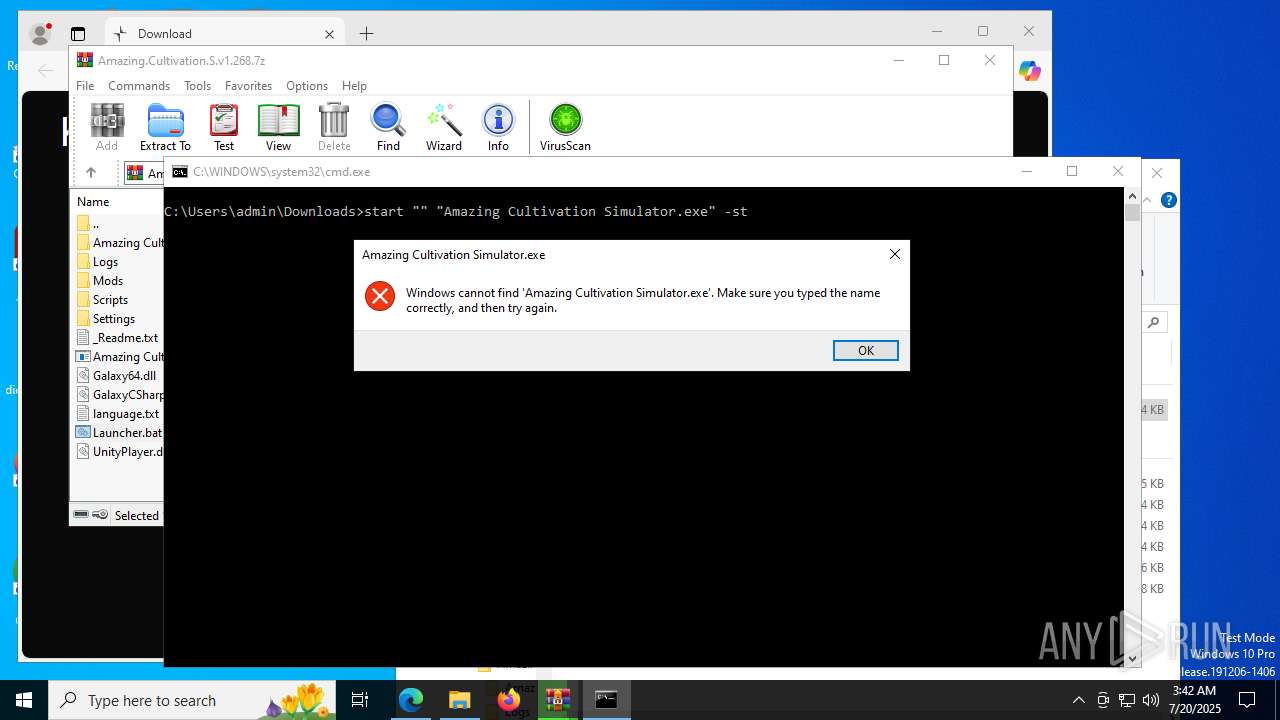
Task: Open the Windows Start menu
Action: tap(24, 700)
